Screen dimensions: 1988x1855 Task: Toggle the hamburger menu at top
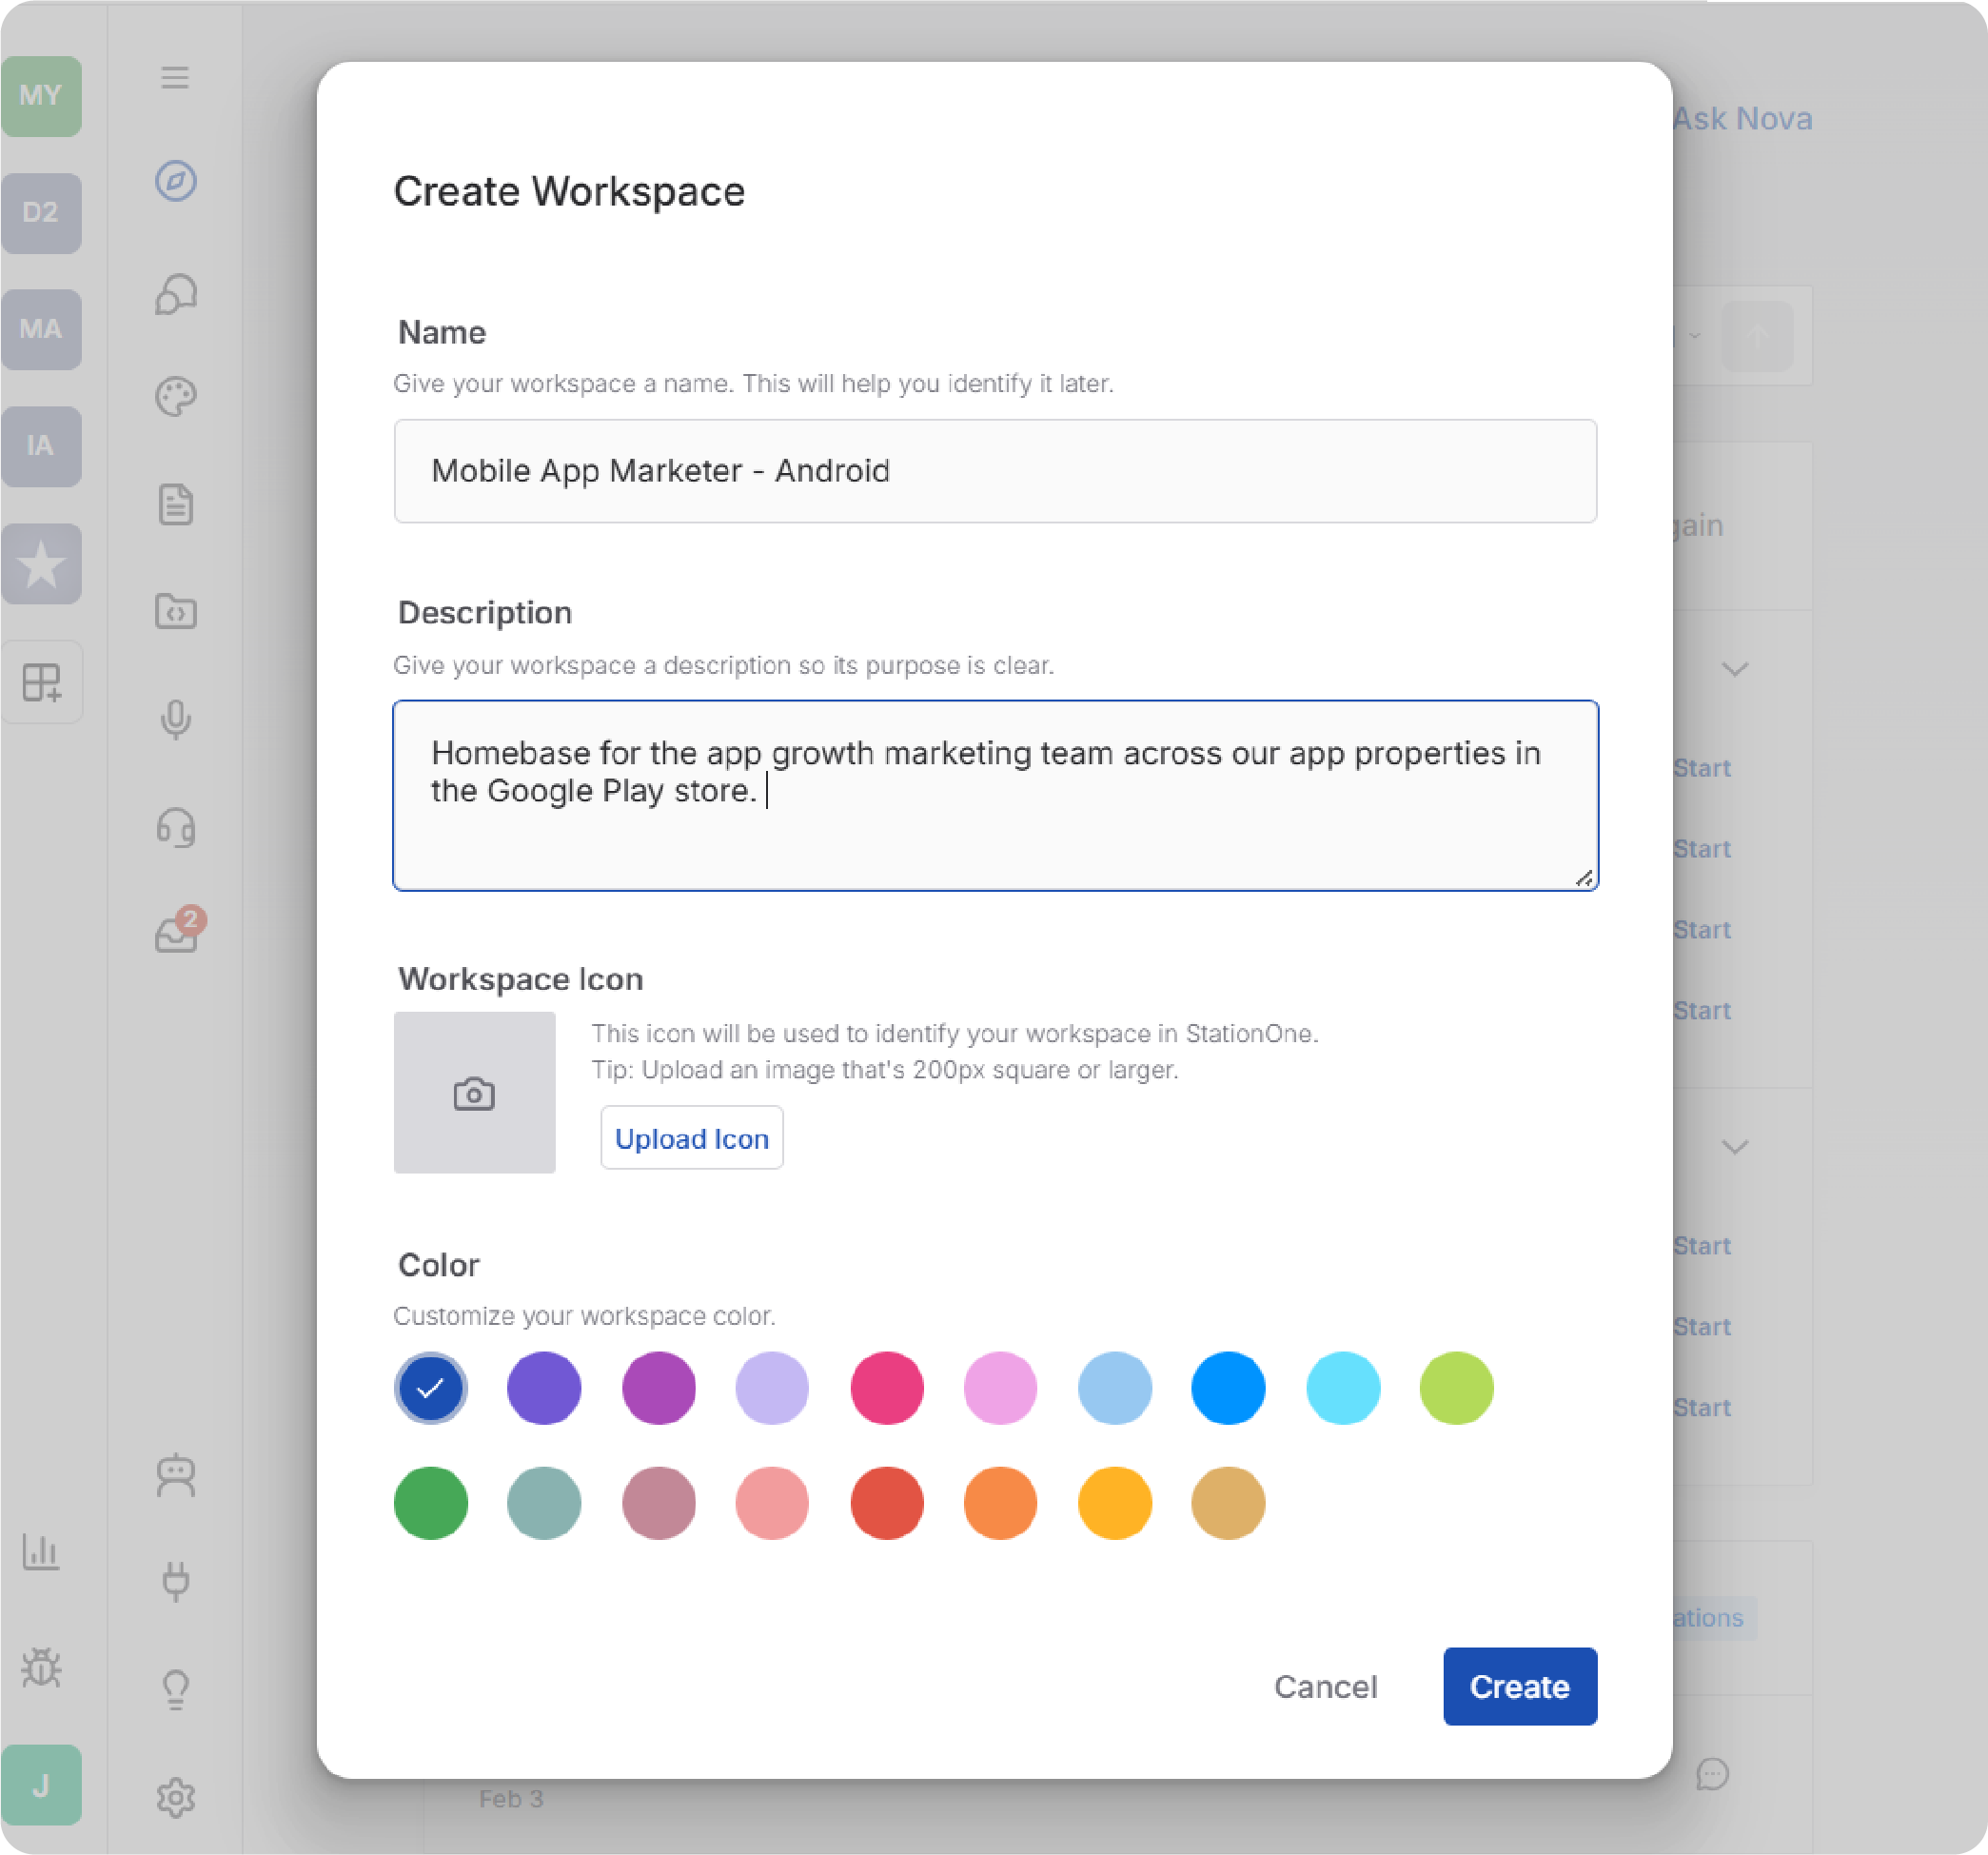point(175,78)
